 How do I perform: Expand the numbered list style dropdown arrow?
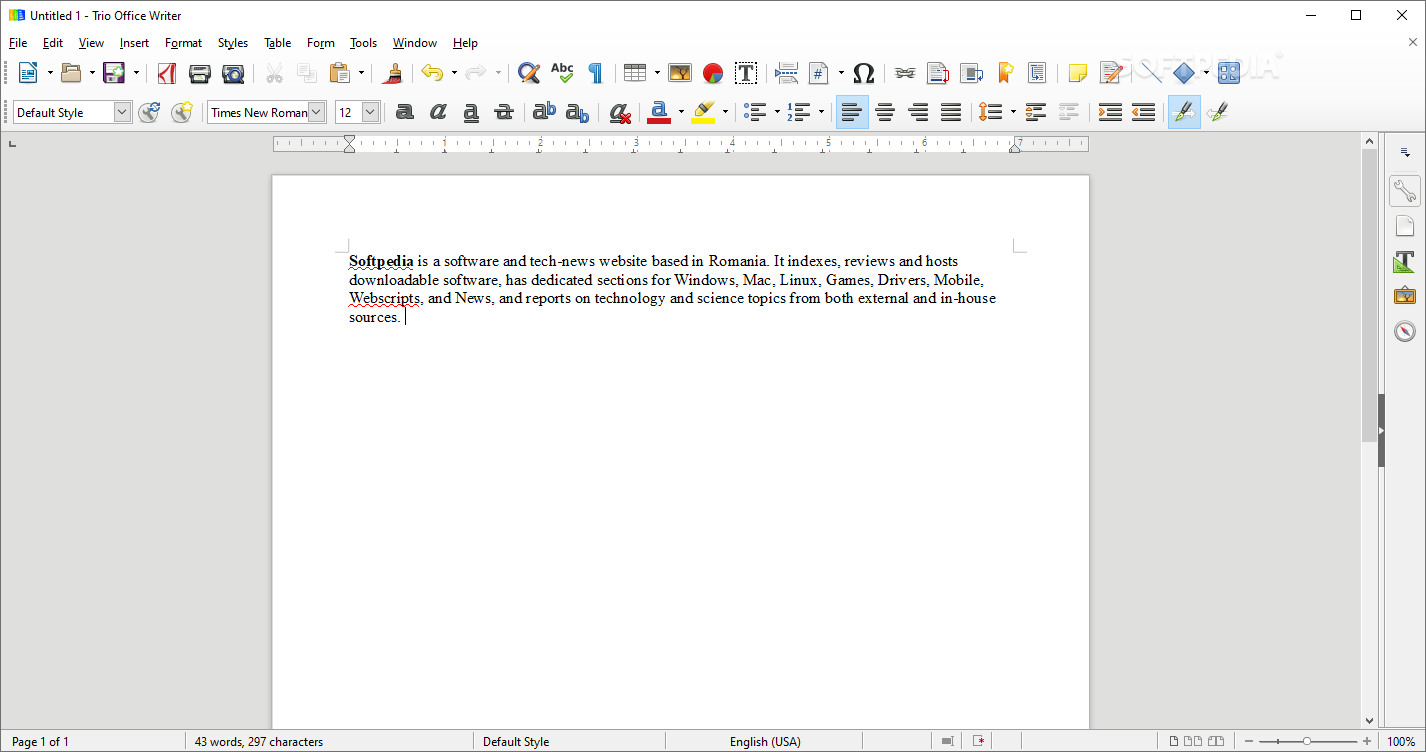click(x=821, y=112)
